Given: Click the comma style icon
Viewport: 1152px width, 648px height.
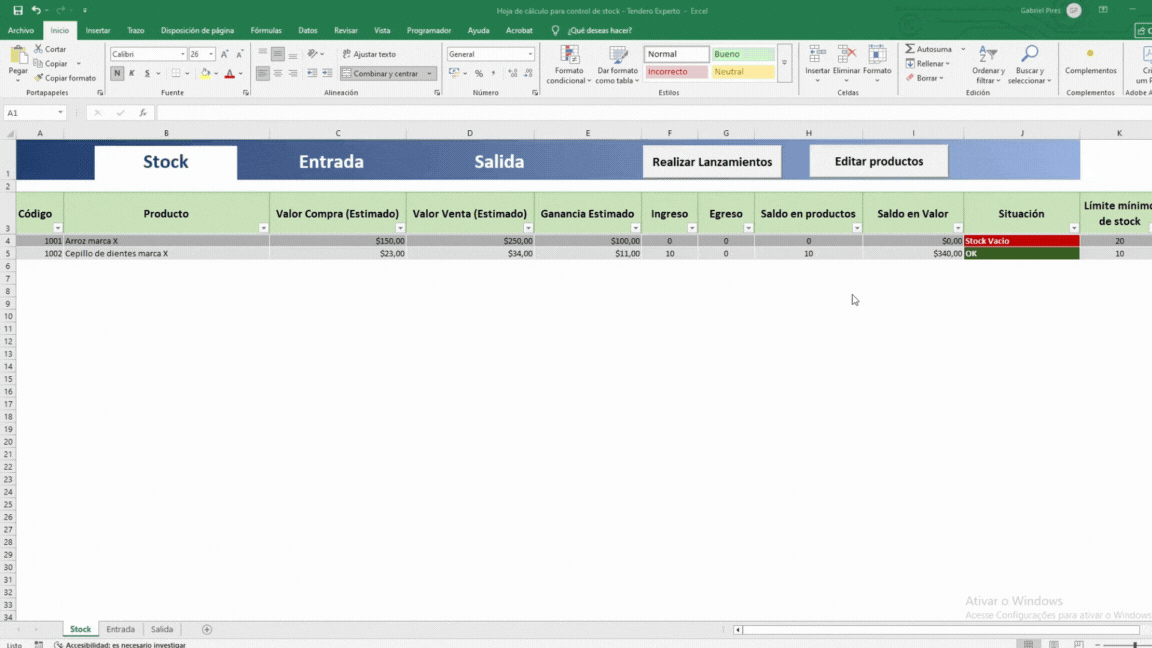Looking at the screenshot, I should click(x=493, y=73).
